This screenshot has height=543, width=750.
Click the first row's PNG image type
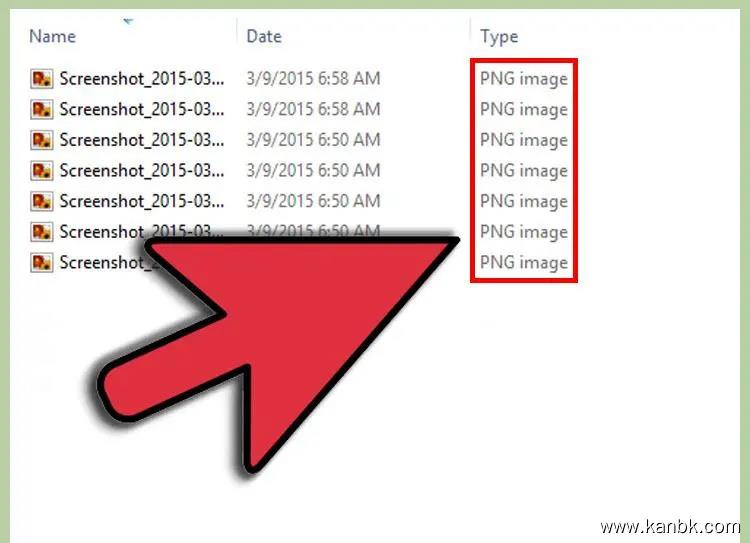point(524,79)
